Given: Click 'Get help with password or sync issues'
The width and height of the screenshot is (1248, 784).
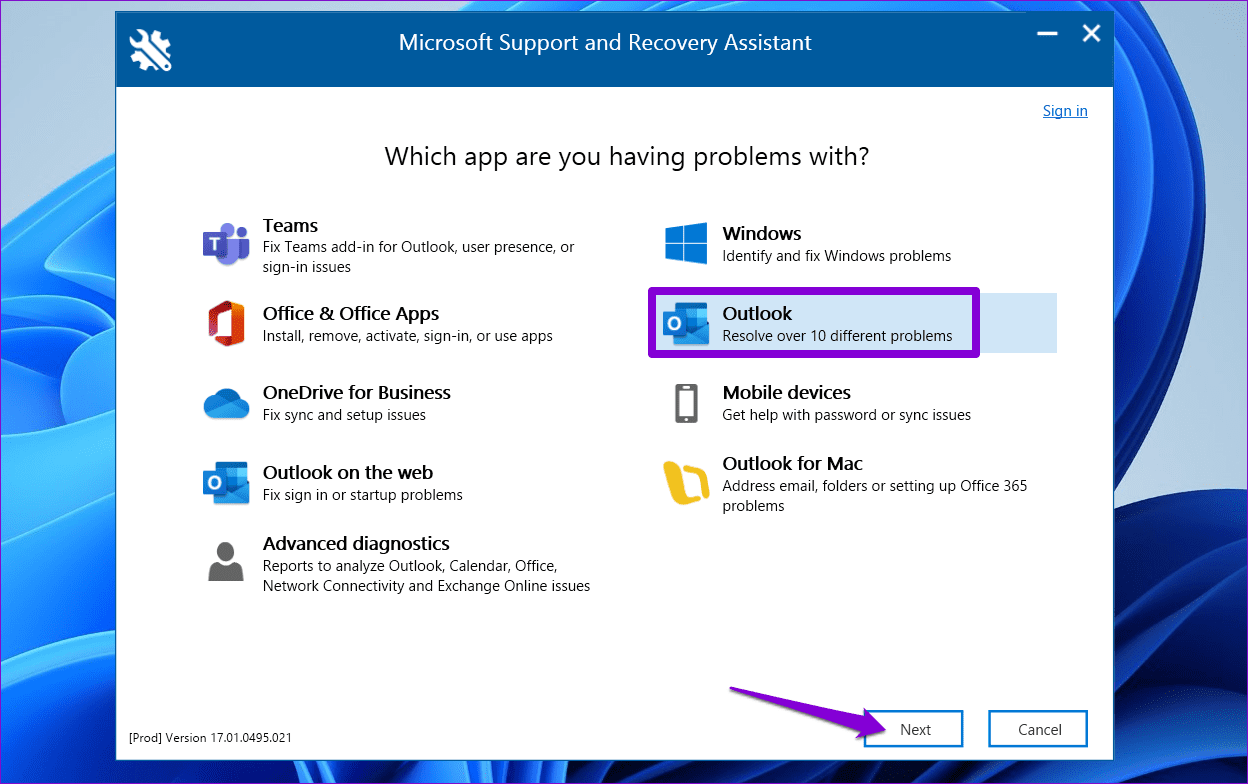Looking at the screenshot, I should (847, 415).
